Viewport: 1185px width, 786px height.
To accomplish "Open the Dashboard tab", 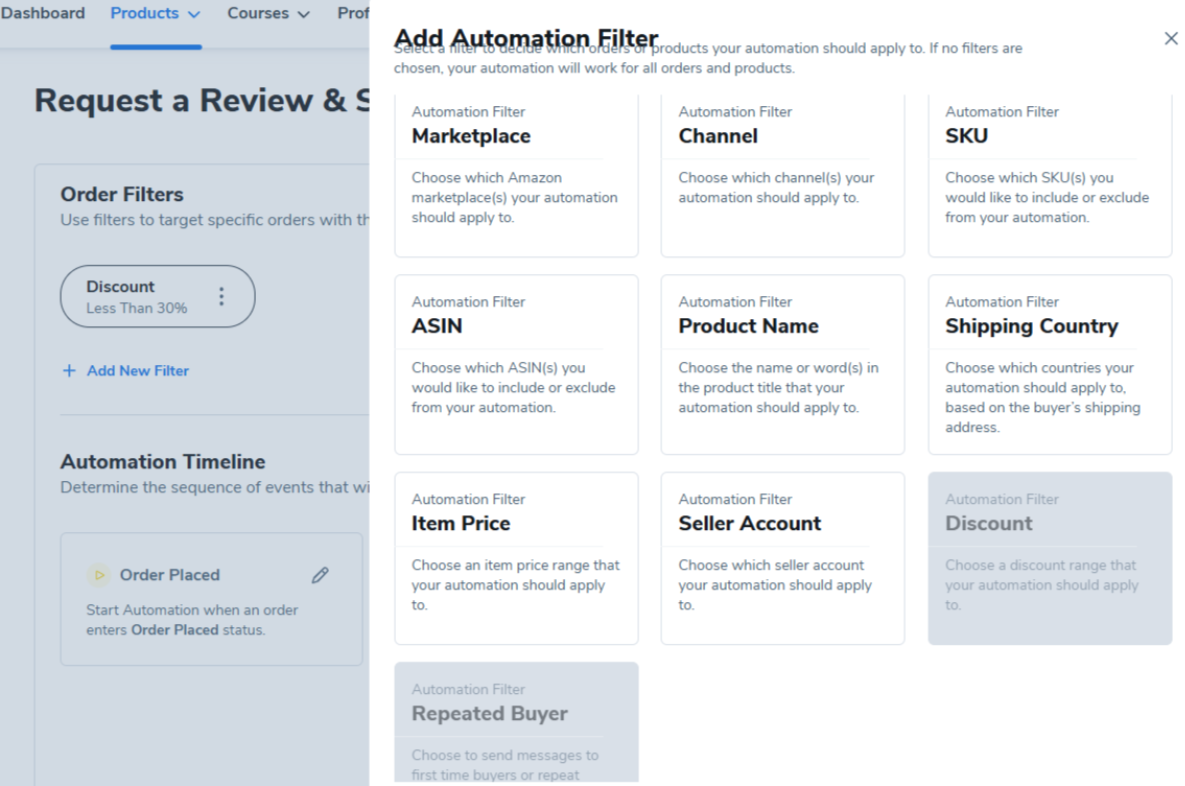I will pos(43,14).
